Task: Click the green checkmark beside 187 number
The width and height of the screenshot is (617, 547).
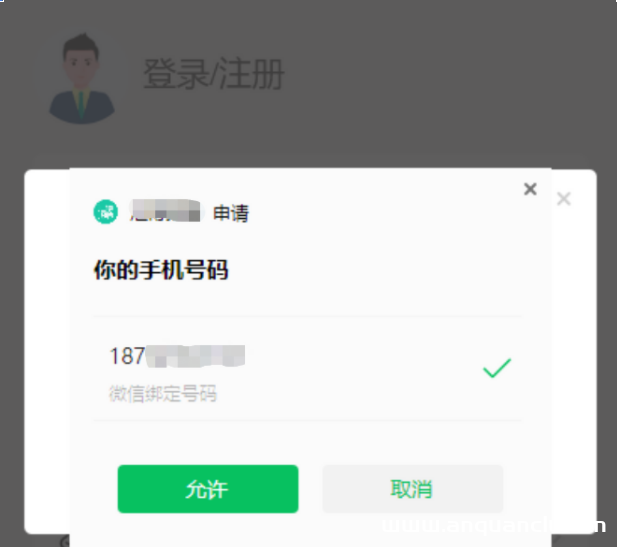Action: (497, 368)
